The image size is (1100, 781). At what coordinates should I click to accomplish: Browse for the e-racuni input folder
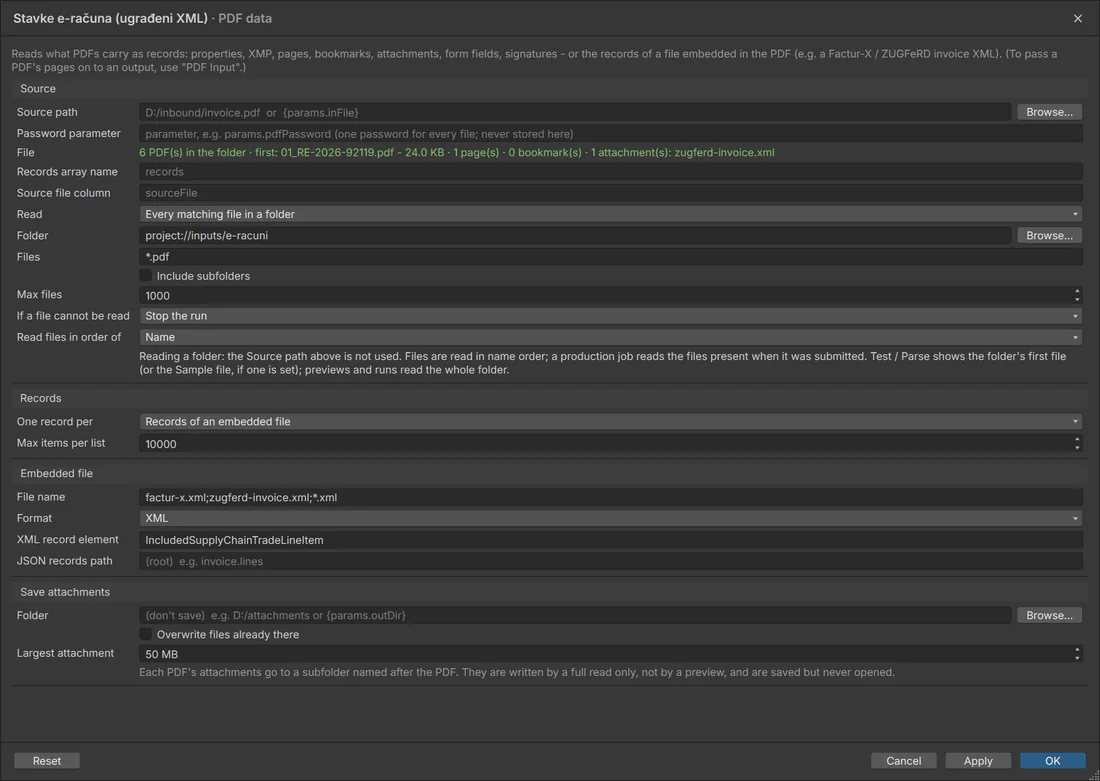1049,236
